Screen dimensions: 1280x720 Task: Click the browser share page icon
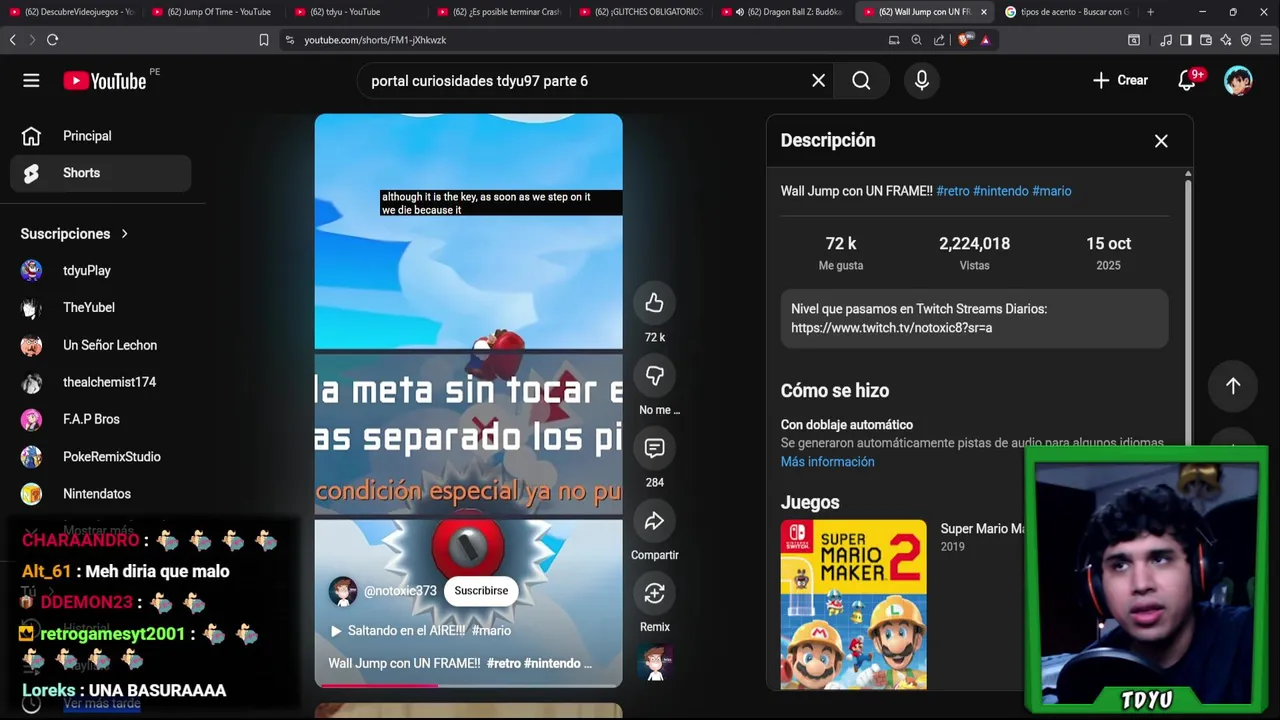click(x=939, y=40)
